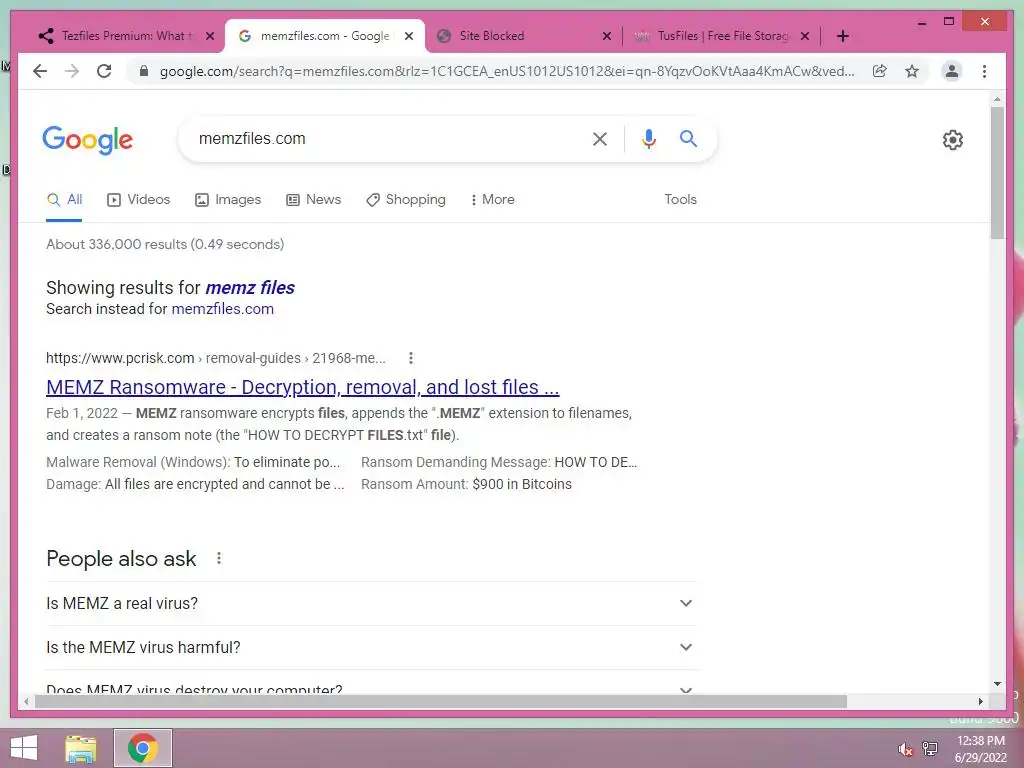The height and width of the screenshot is (768, 1024).
Task: Close the TusFiles tab
Action: click(x=805, y=36)
